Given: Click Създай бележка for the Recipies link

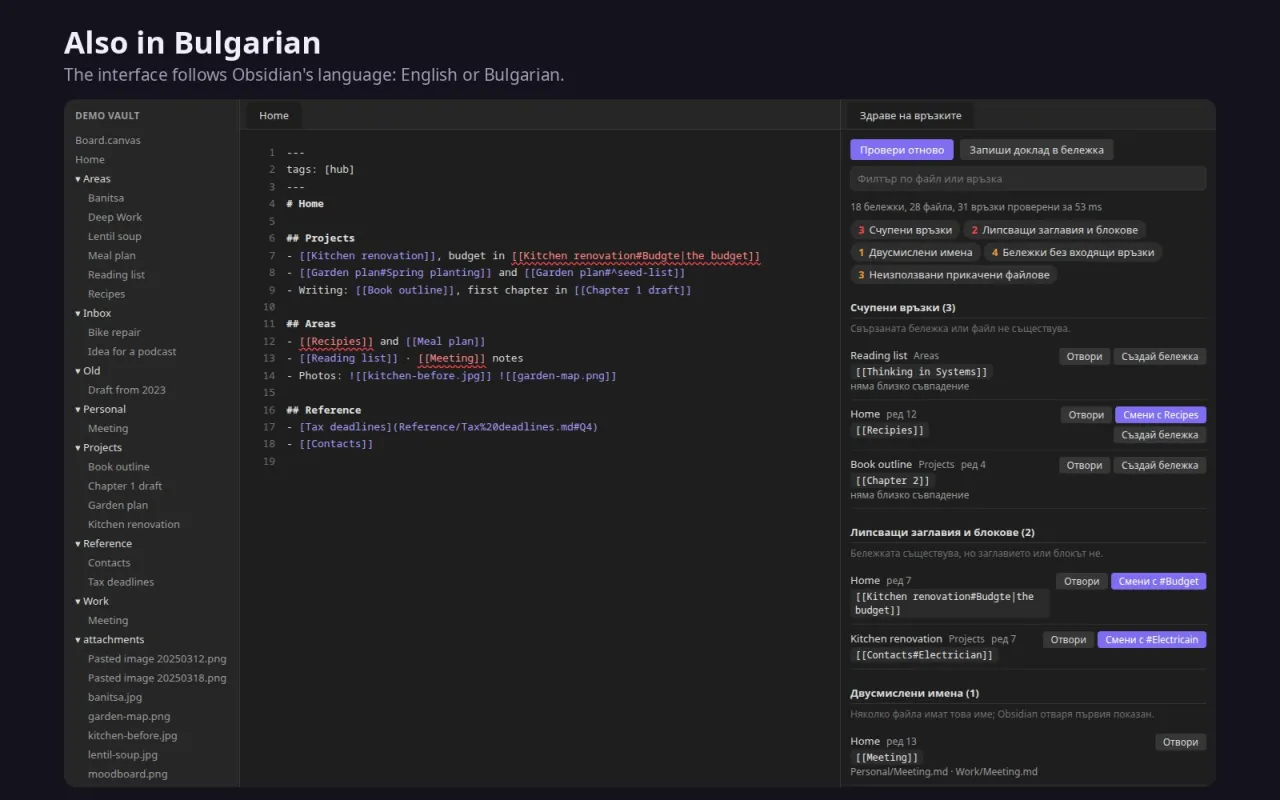Looking at the screenshot, I should coord(1160,435).
